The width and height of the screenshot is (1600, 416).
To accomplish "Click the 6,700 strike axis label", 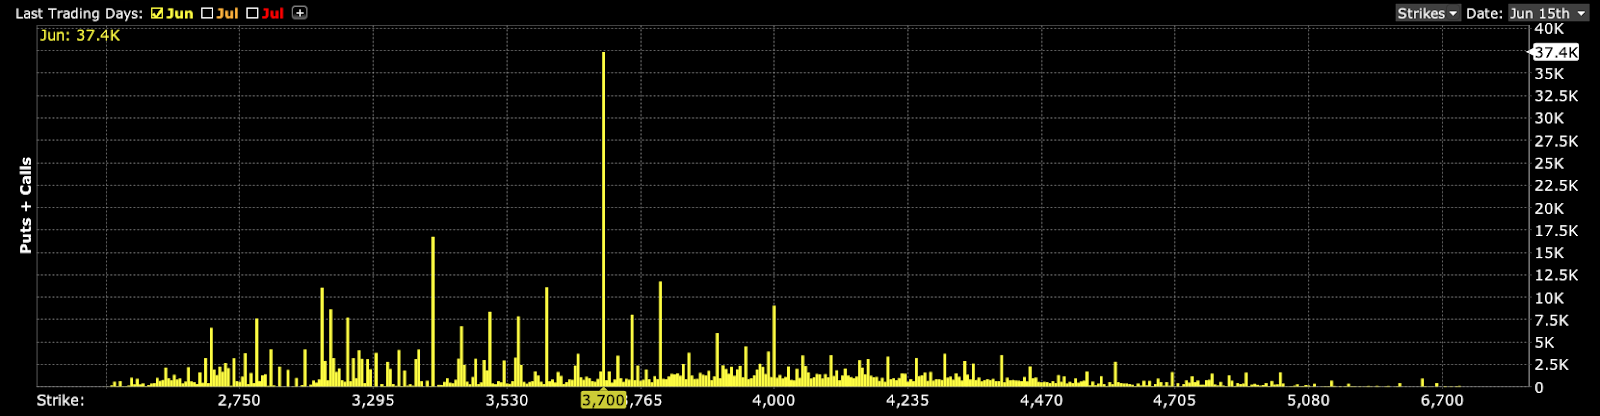I will (x=1442, y=400).
